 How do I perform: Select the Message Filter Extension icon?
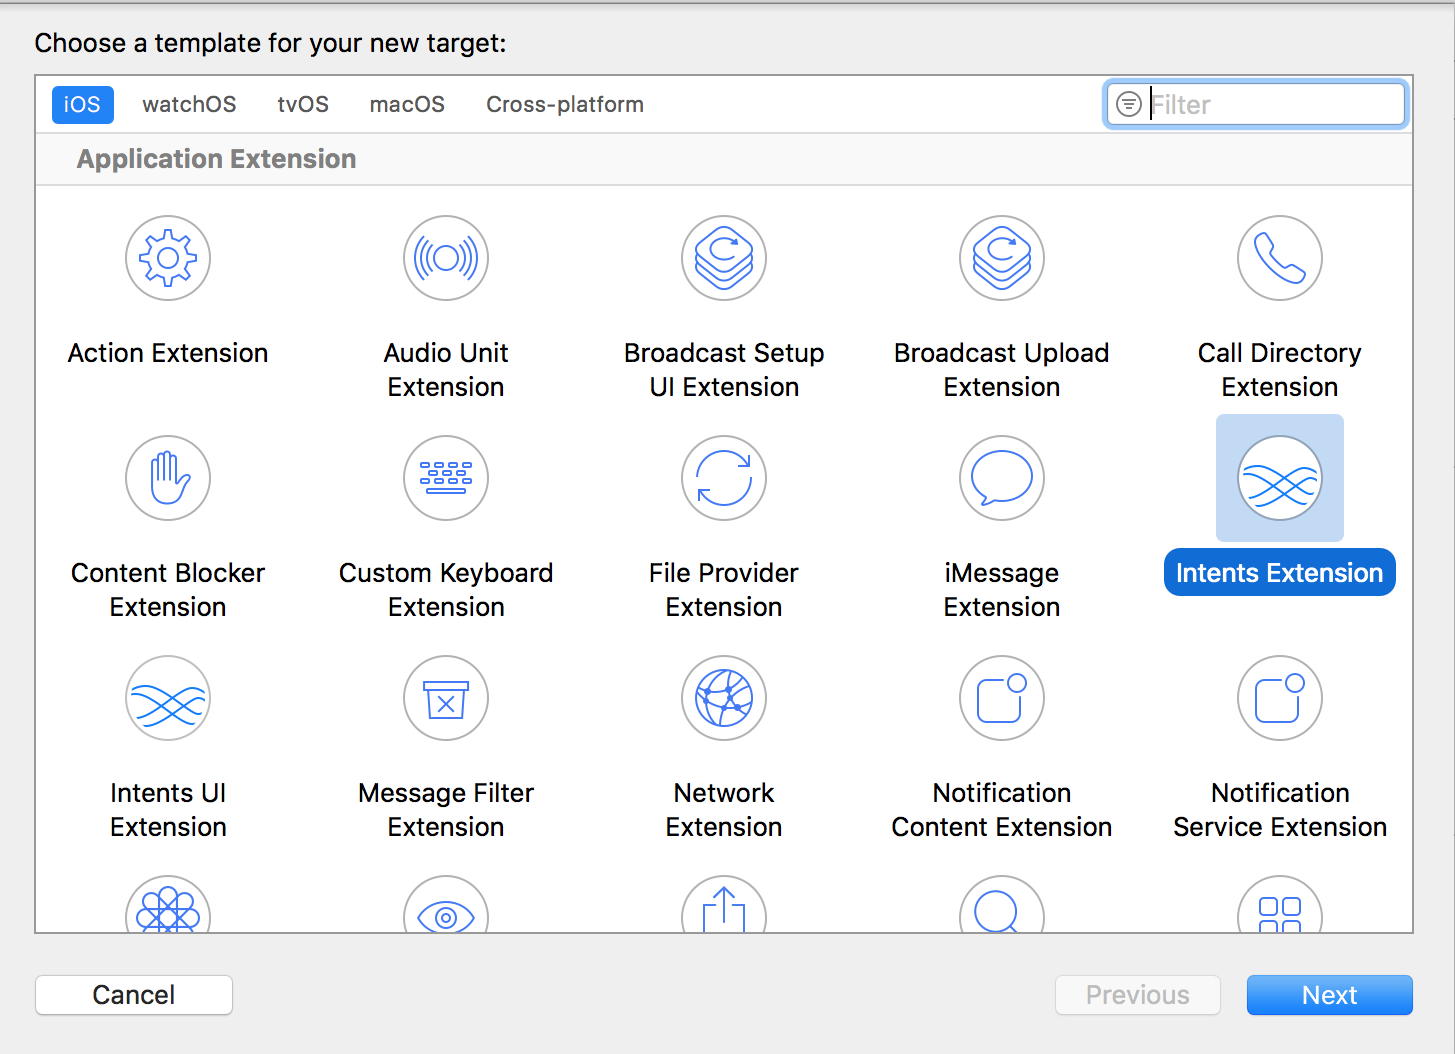pos(446,698)
